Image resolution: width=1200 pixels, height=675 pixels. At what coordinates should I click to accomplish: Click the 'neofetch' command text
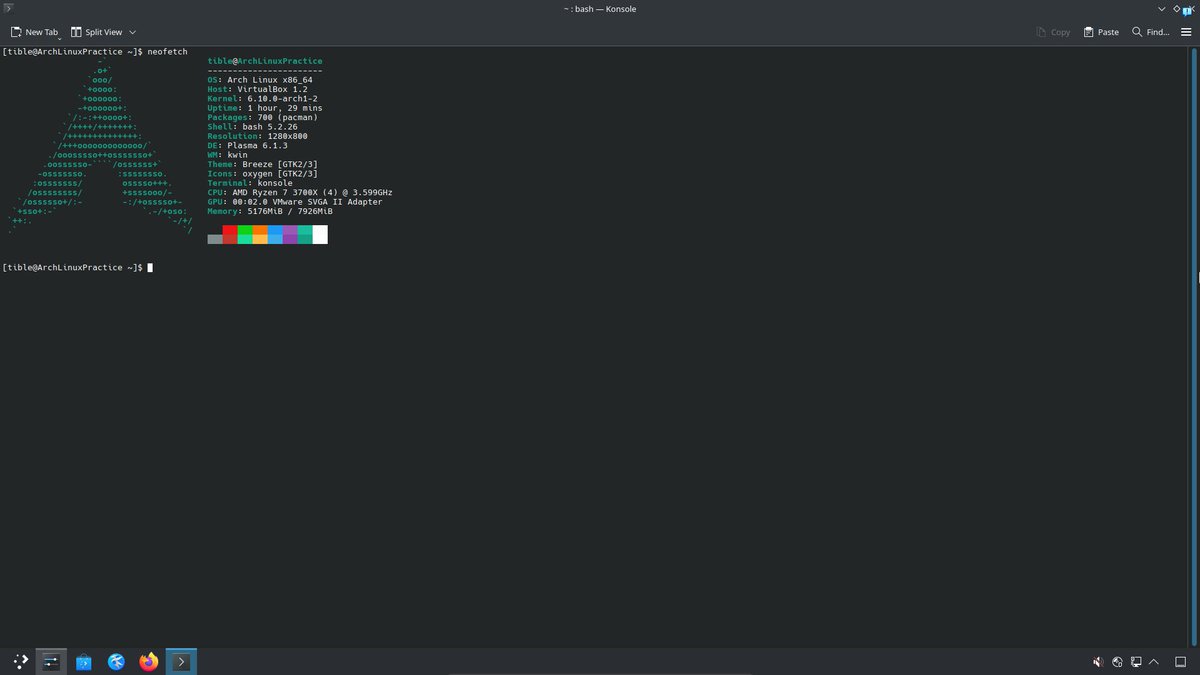click(167, 52)
